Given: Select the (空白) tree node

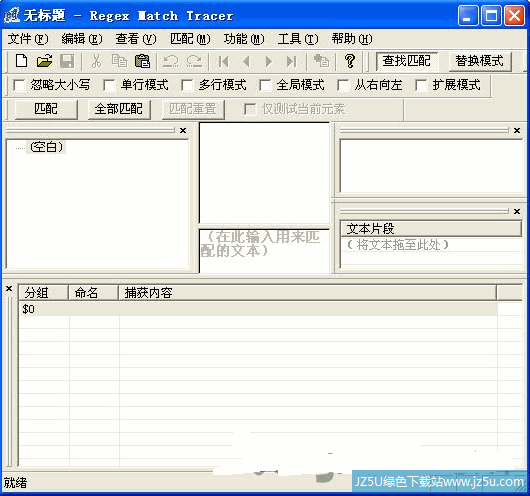Looking at the screenshot, I should pyautogui.click(x=46, y=147).
